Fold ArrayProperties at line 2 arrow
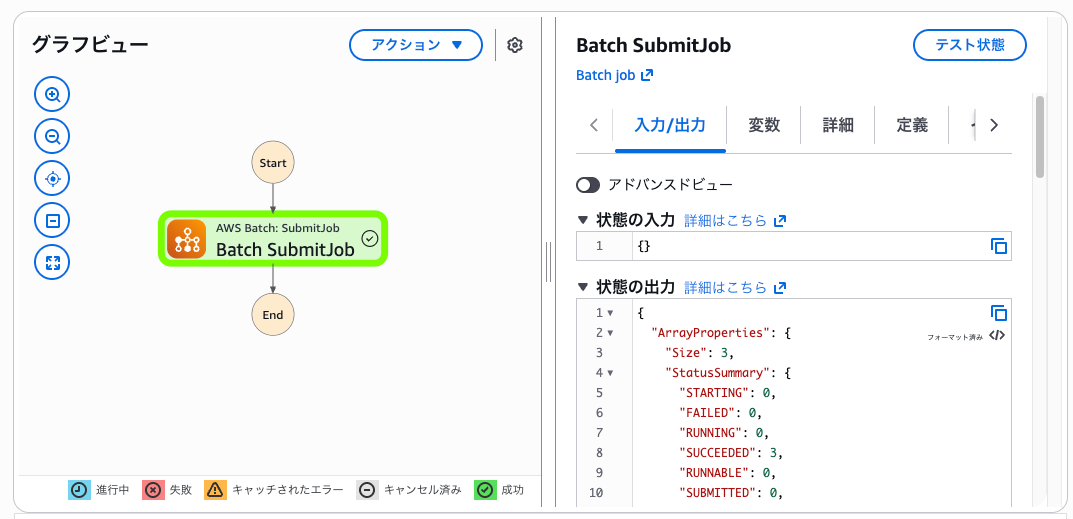 (x=610, y=333)
